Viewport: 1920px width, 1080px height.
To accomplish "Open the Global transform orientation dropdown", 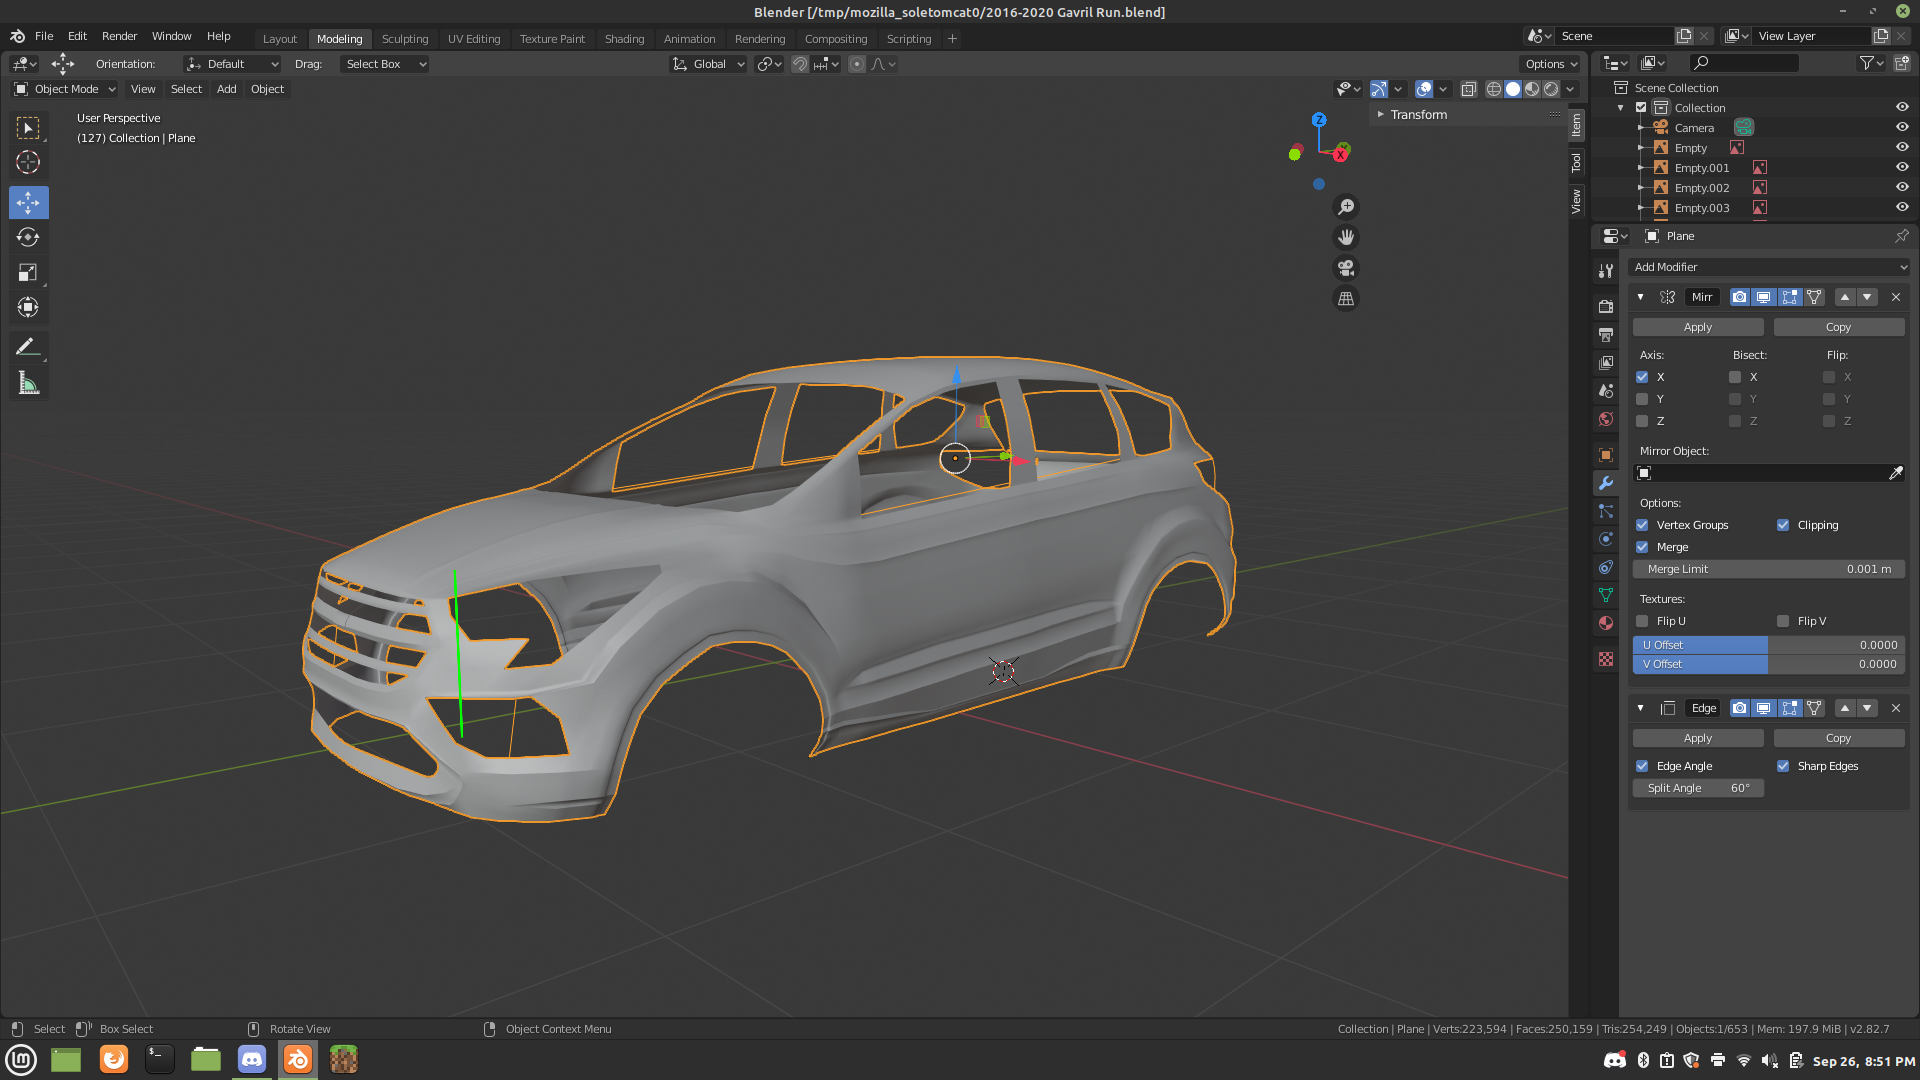I will tap(708, 64).
